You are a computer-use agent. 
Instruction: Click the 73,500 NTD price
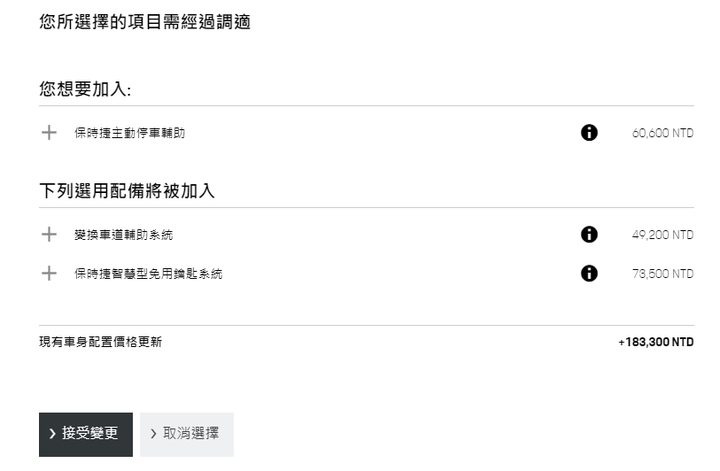(x=663, y=274)
